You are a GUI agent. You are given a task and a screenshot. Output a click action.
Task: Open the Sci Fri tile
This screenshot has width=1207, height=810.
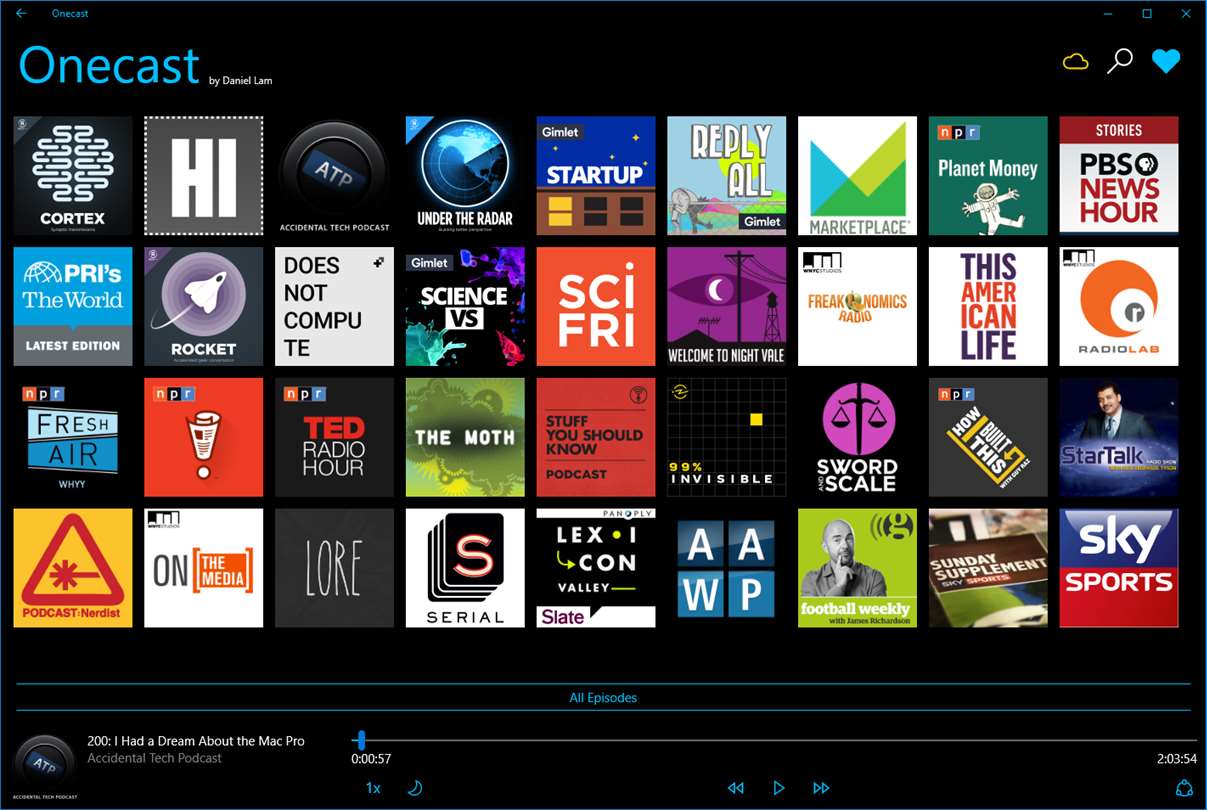point(596,307)
